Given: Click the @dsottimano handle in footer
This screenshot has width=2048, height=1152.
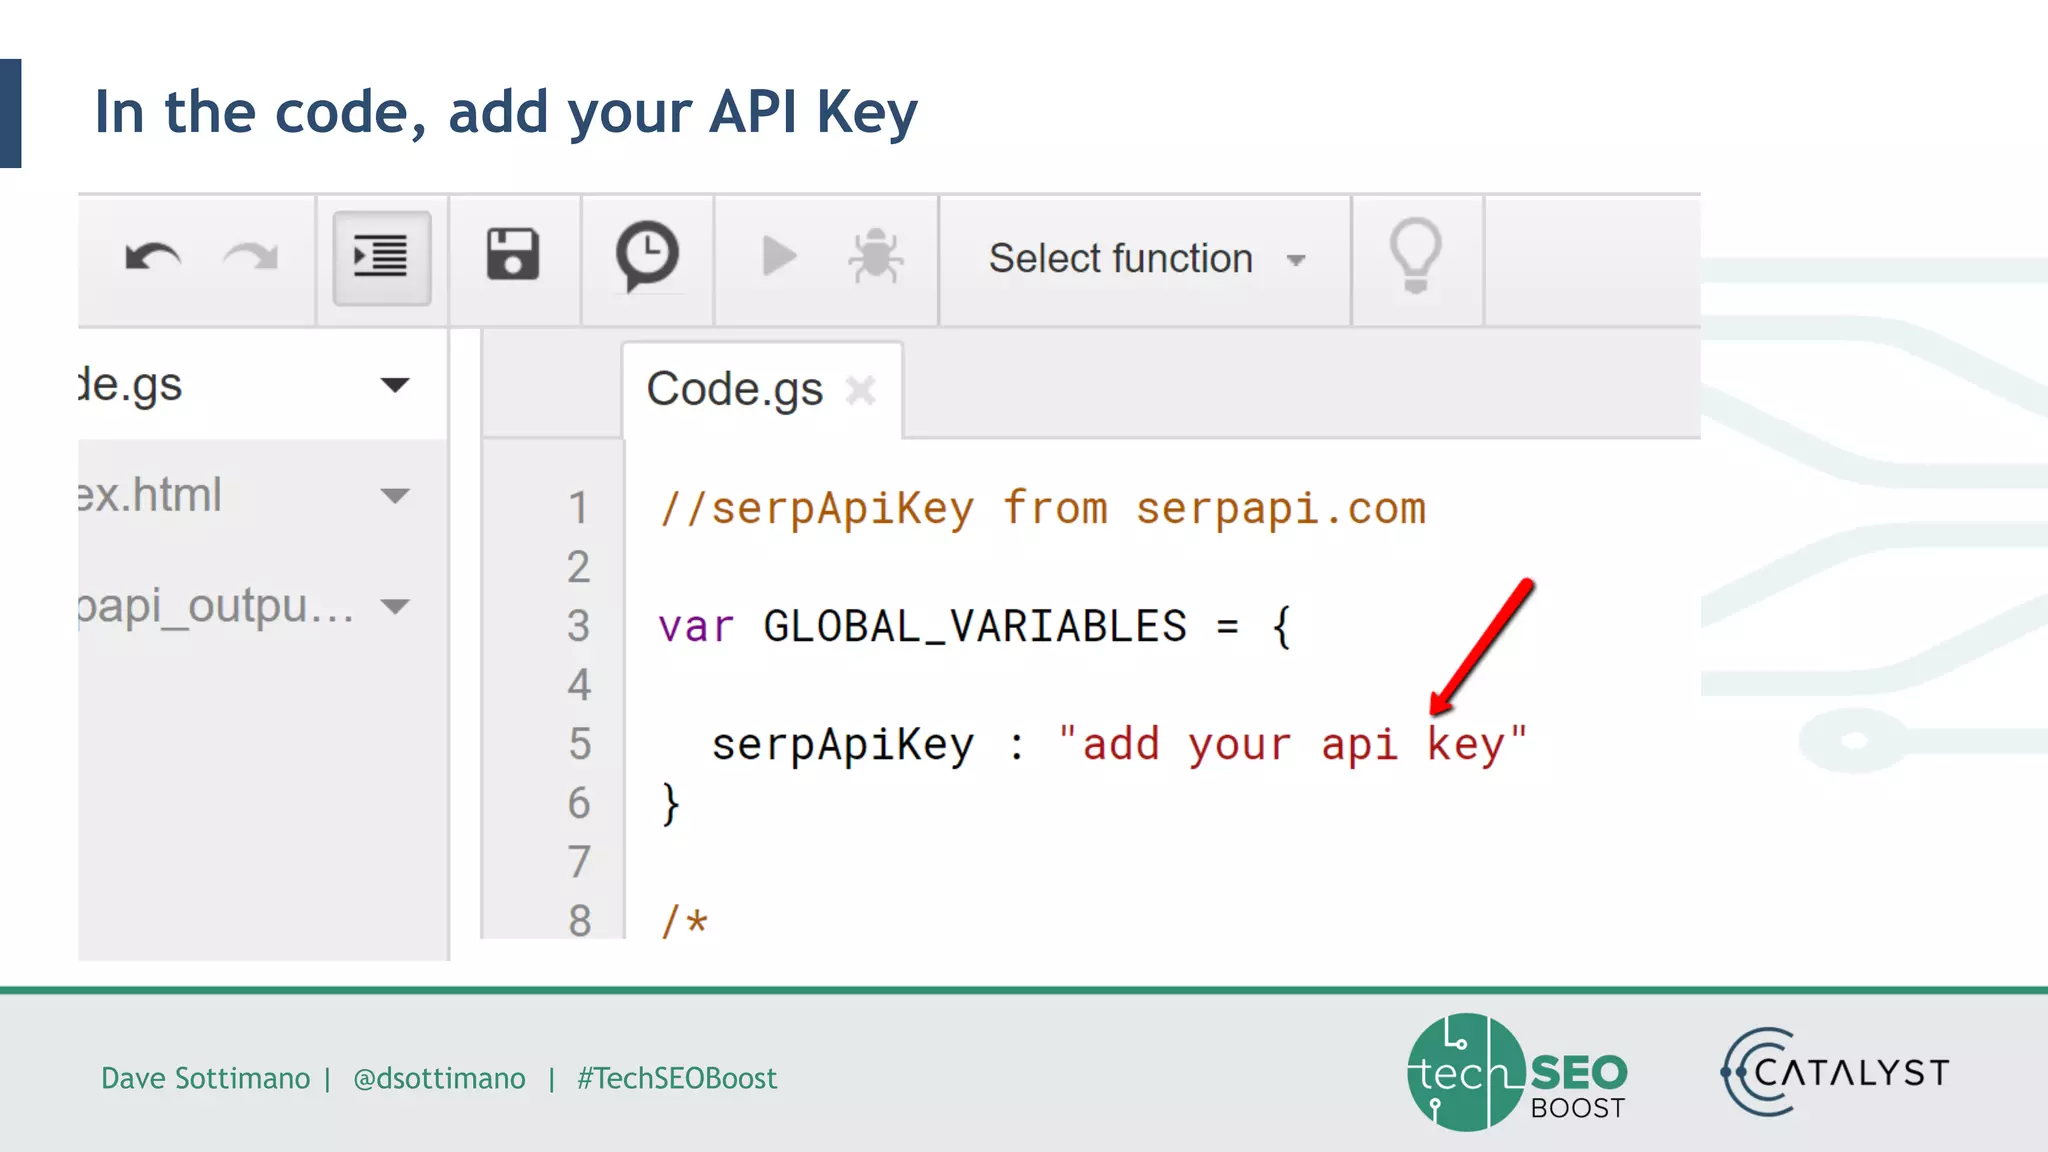Looking at the screenshot, I should click(x=439, y=1078).
